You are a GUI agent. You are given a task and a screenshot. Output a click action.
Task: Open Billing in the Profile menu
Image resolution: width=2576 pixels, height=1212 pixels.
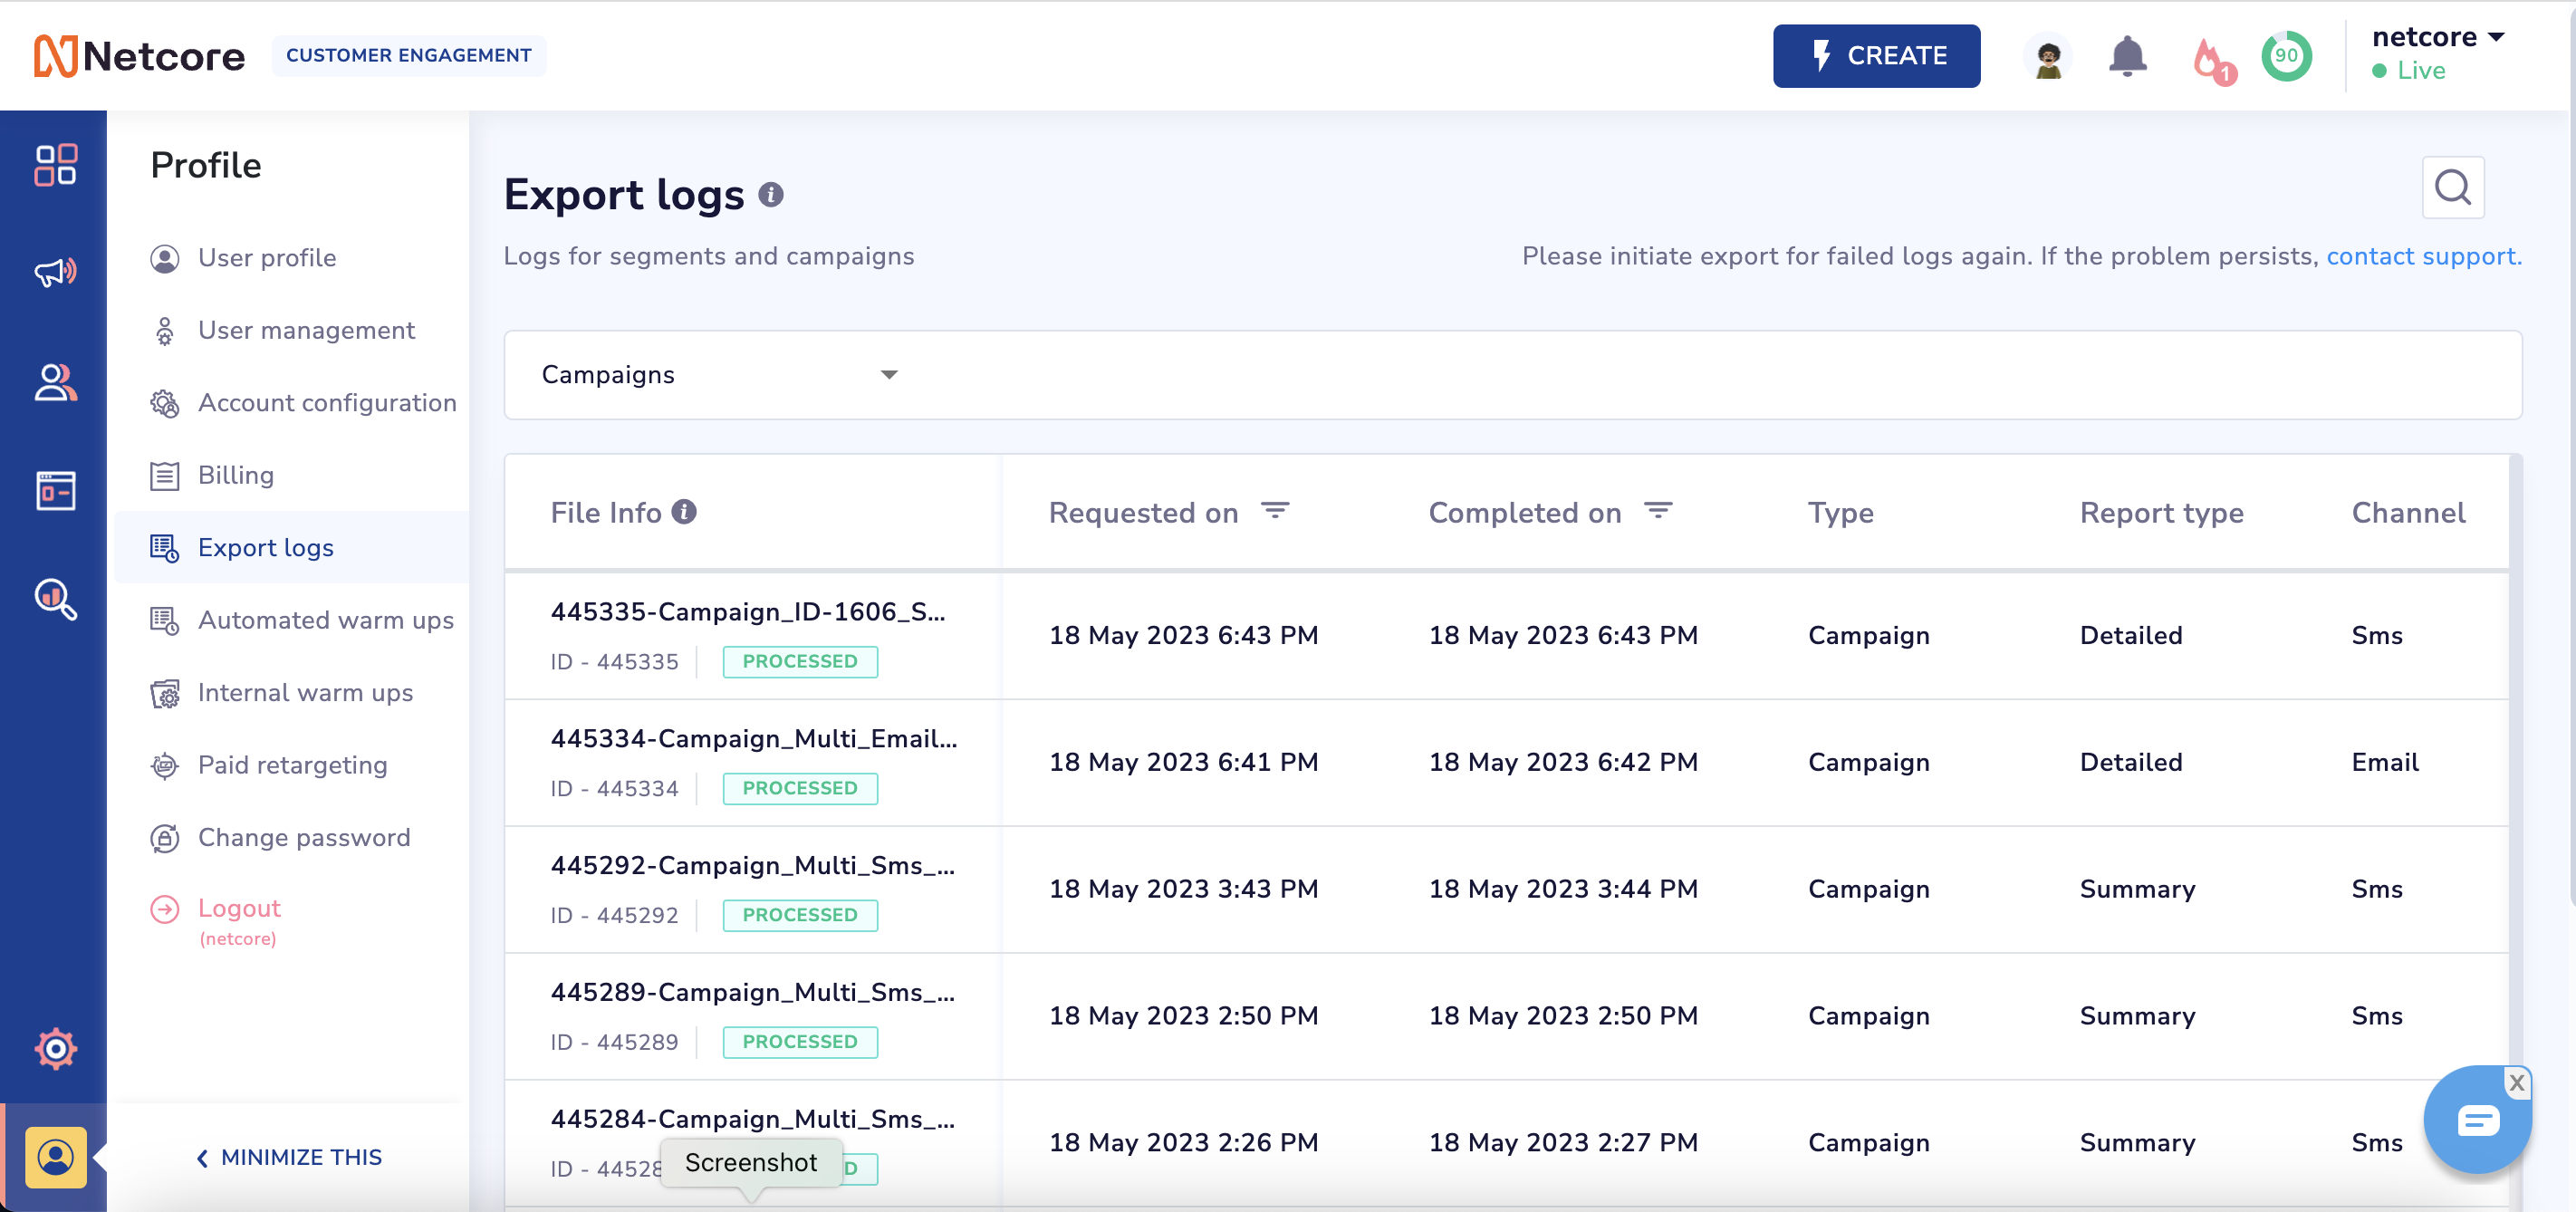[x=235, y=475]
